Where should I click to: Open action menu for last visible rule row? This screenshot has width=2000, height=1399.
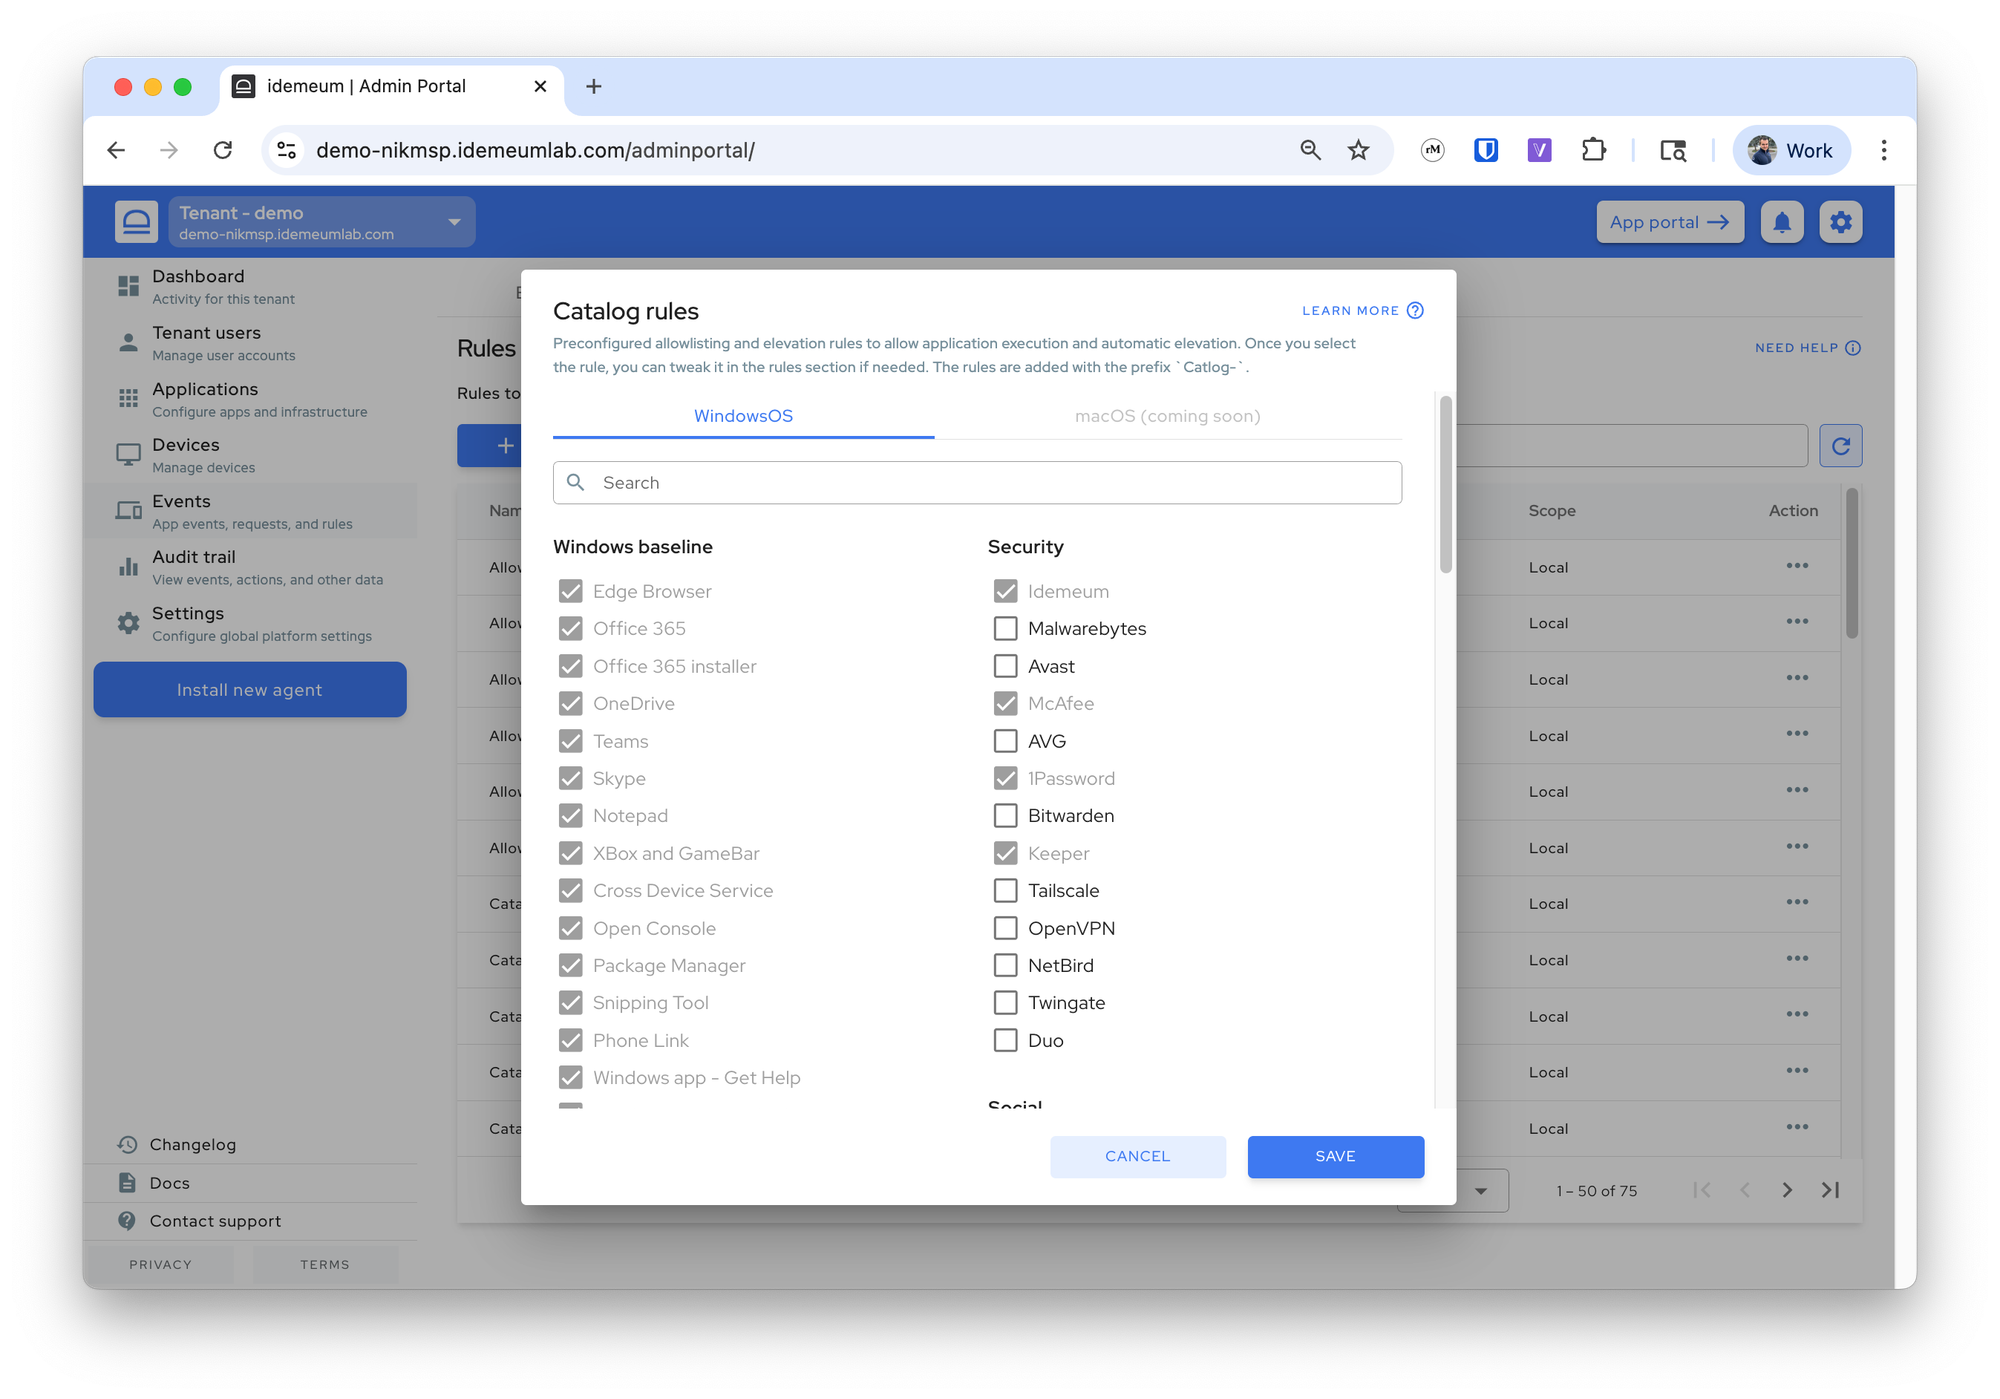coord(1797,1127)
